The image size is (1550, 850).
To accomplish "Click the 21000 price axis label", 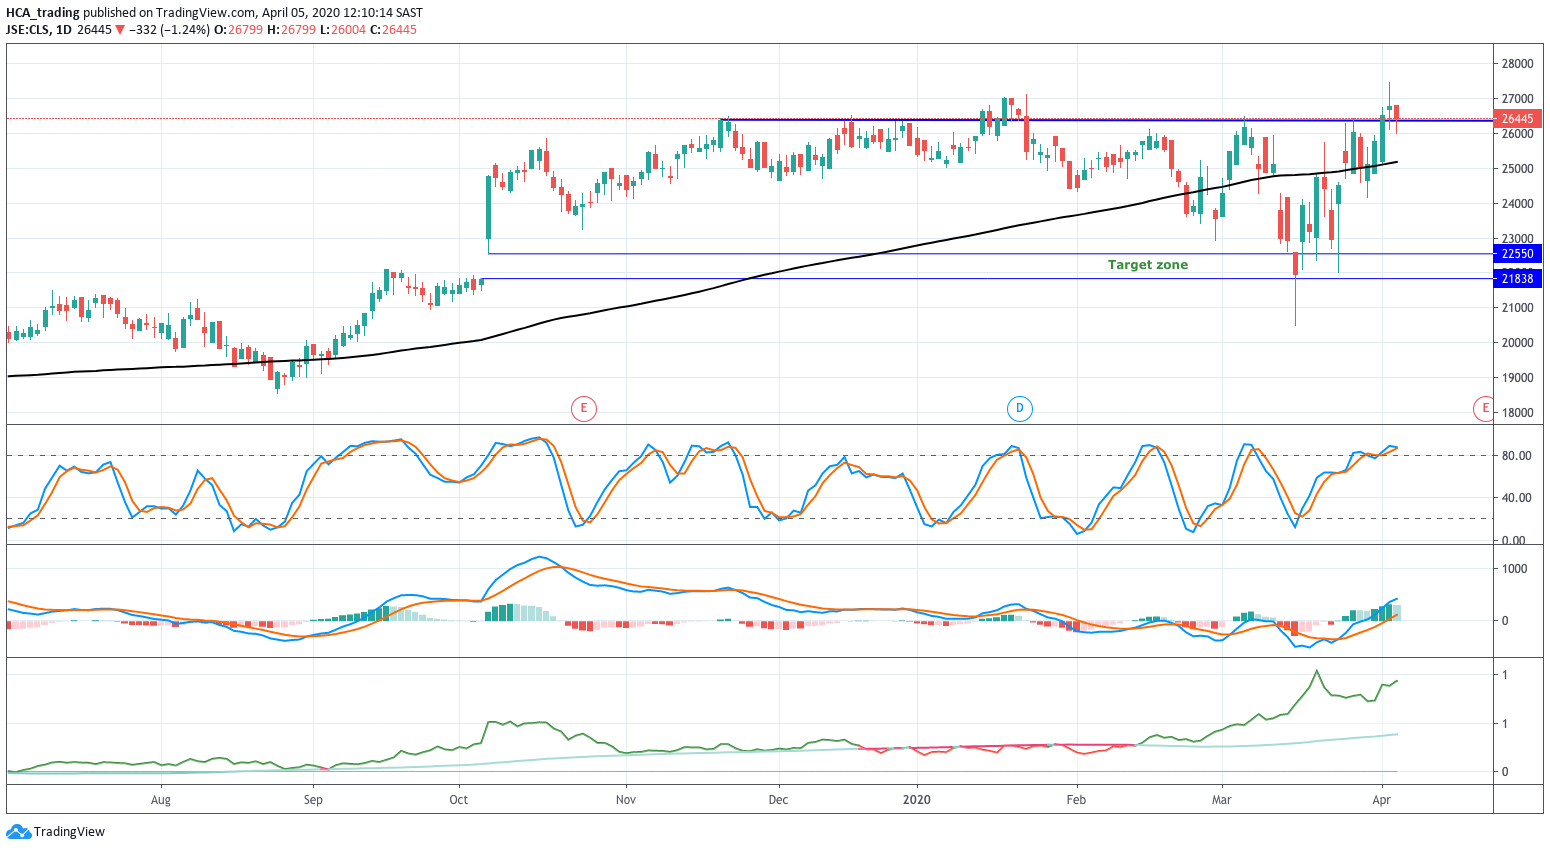I will click(x=1517, y=308).
